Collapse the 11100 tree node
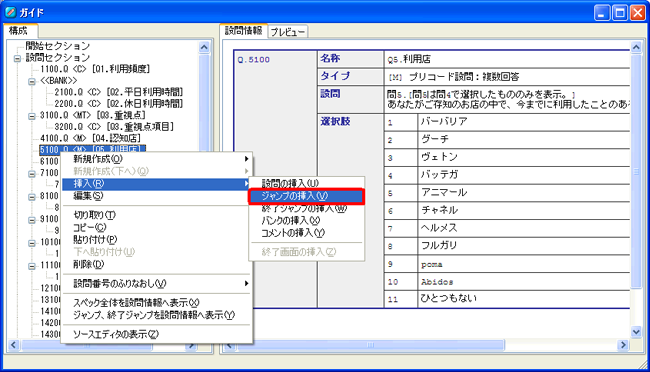 pos(32,266)
